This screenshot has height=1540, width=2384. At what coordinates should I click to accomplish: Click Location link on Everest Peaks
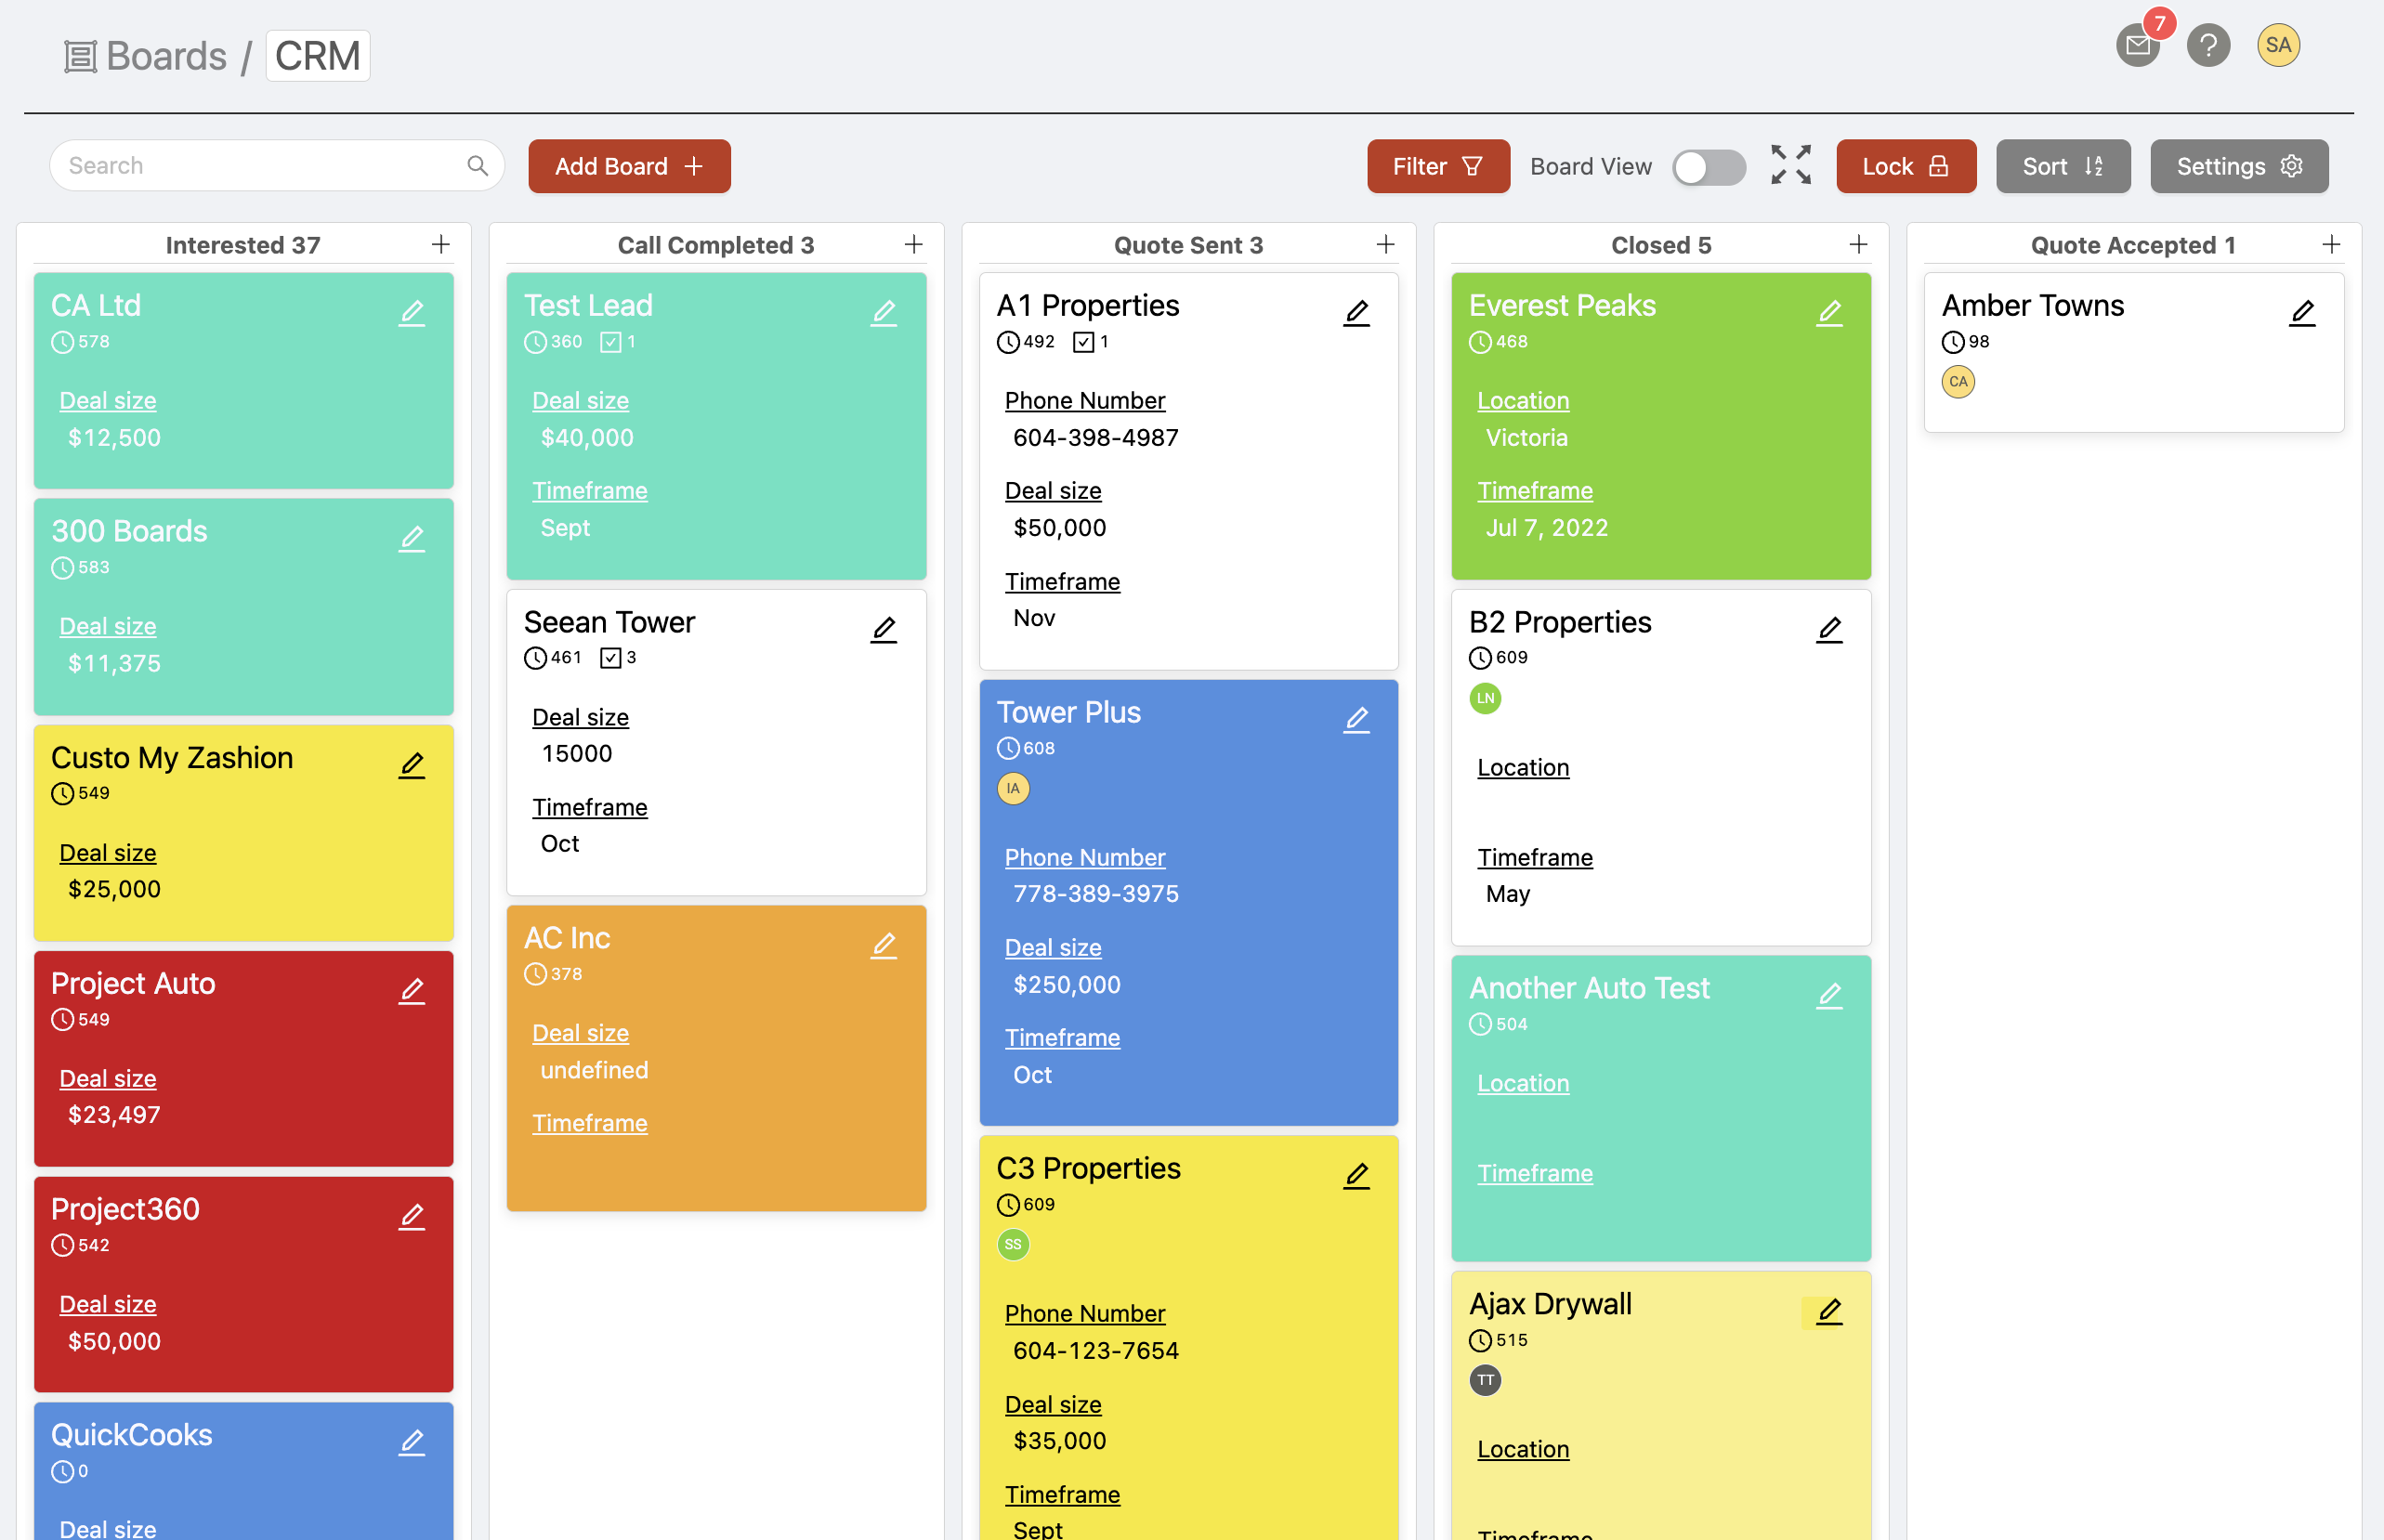(1523, 401)
